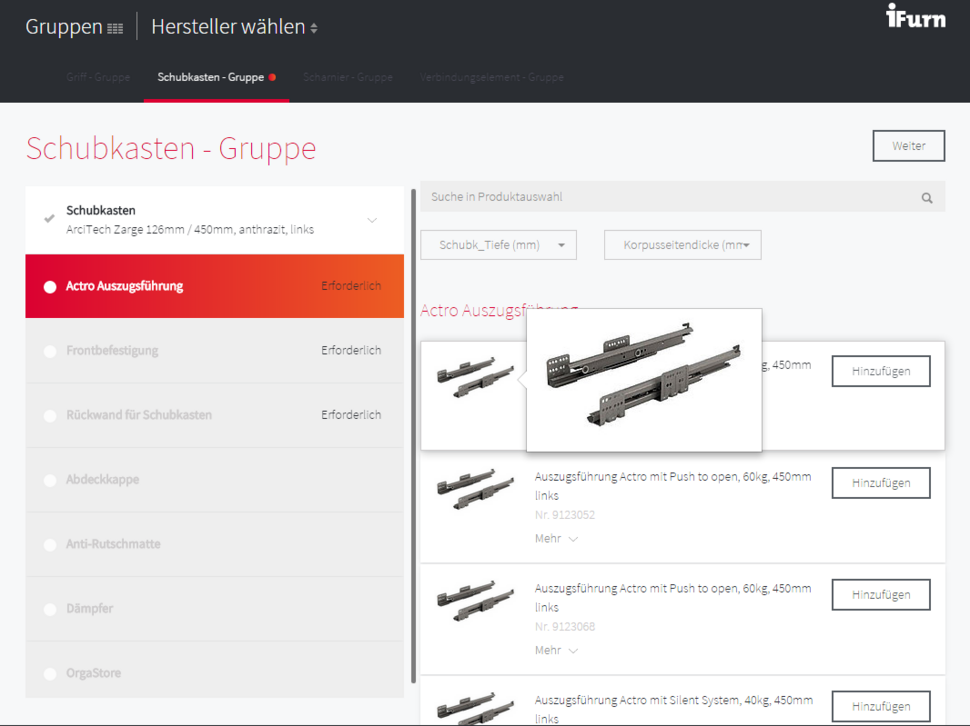Select the OrgaStore radio circle
Viewport: 970px width, 726px height.
pyautogui.click(x=50, y=673)
